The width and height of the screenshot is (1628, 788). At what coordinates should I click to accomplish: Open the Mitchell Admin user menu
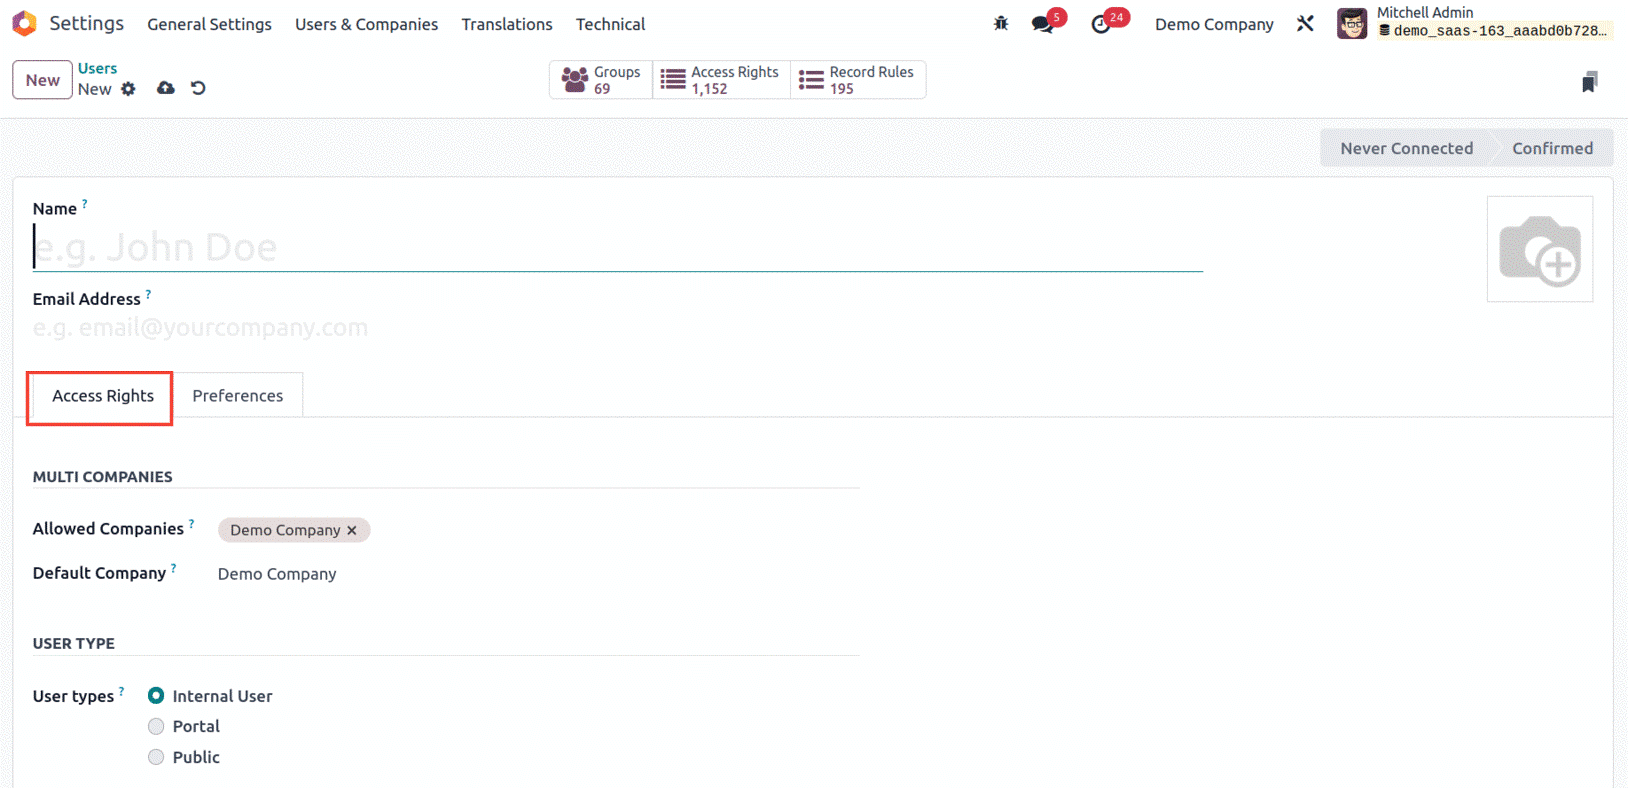[x=1474, y=22]
